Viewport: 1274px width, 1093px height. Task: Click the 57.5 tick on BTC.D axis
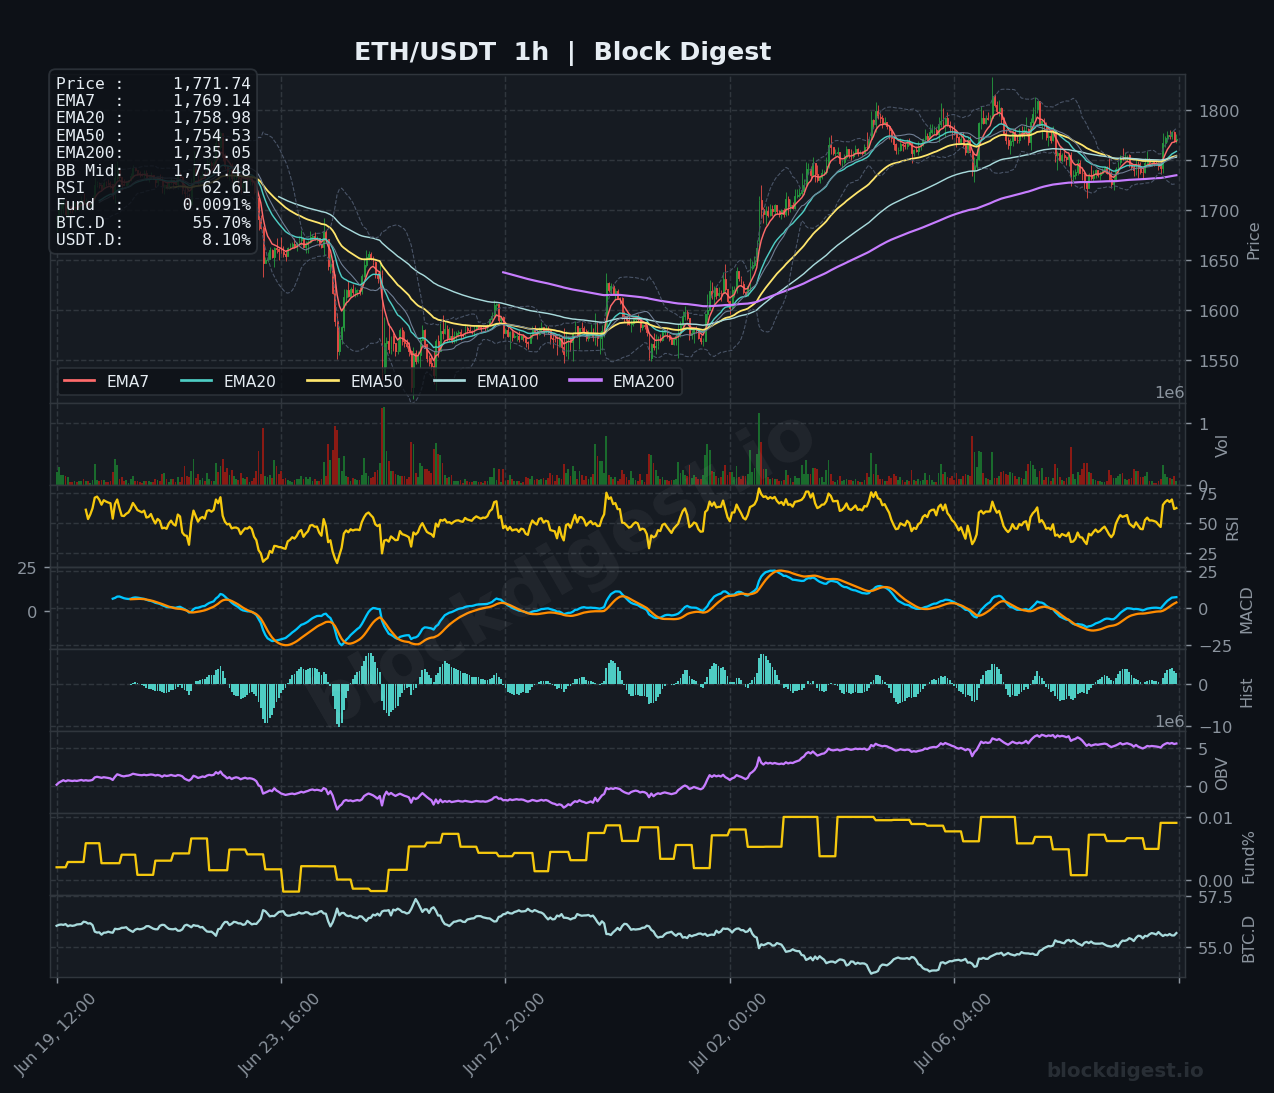pos(1215,897)
